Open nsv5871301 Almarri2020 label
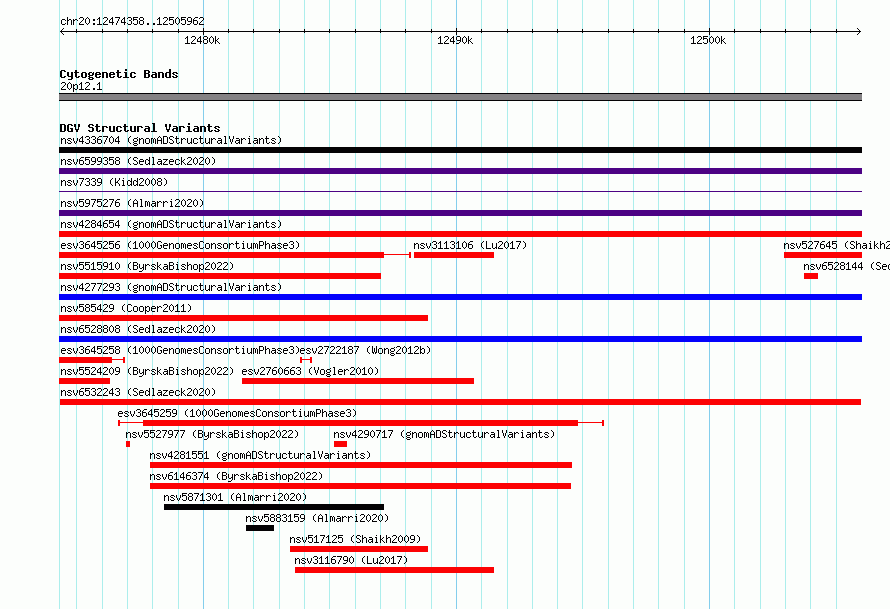Image resolution: width=890 pixels, height=609 pixels. 235,497
